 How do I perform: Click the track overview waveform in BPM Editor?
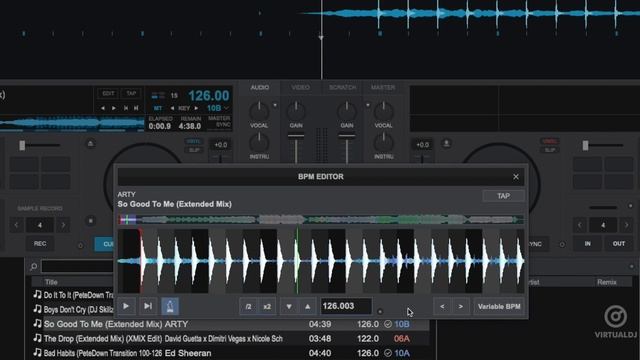coord(321,220)
